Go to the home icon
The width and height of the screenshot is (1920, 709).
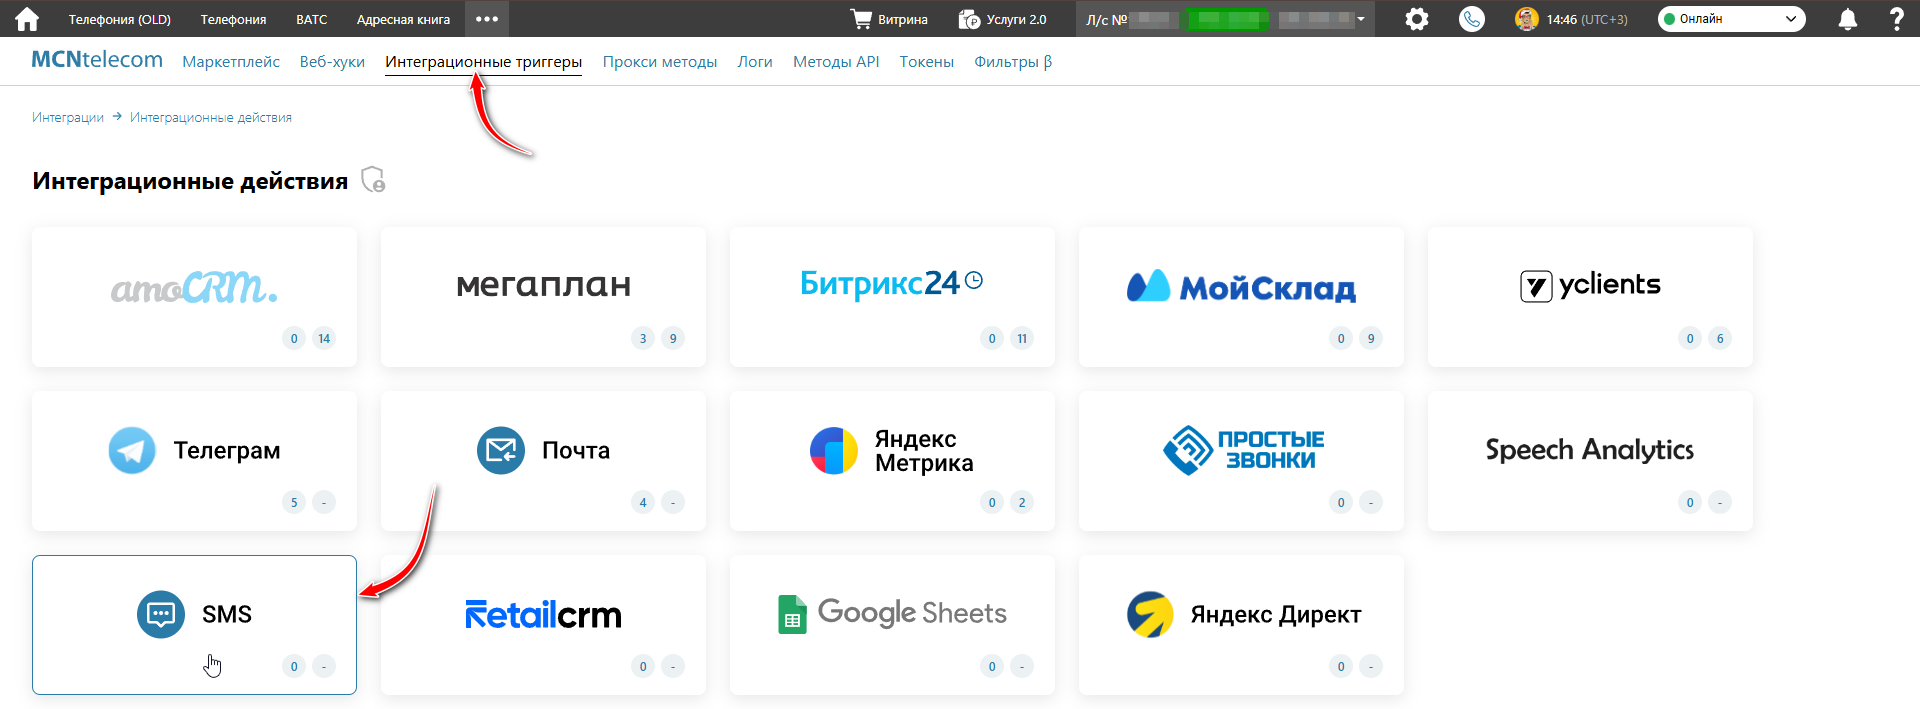coord(27,19)
